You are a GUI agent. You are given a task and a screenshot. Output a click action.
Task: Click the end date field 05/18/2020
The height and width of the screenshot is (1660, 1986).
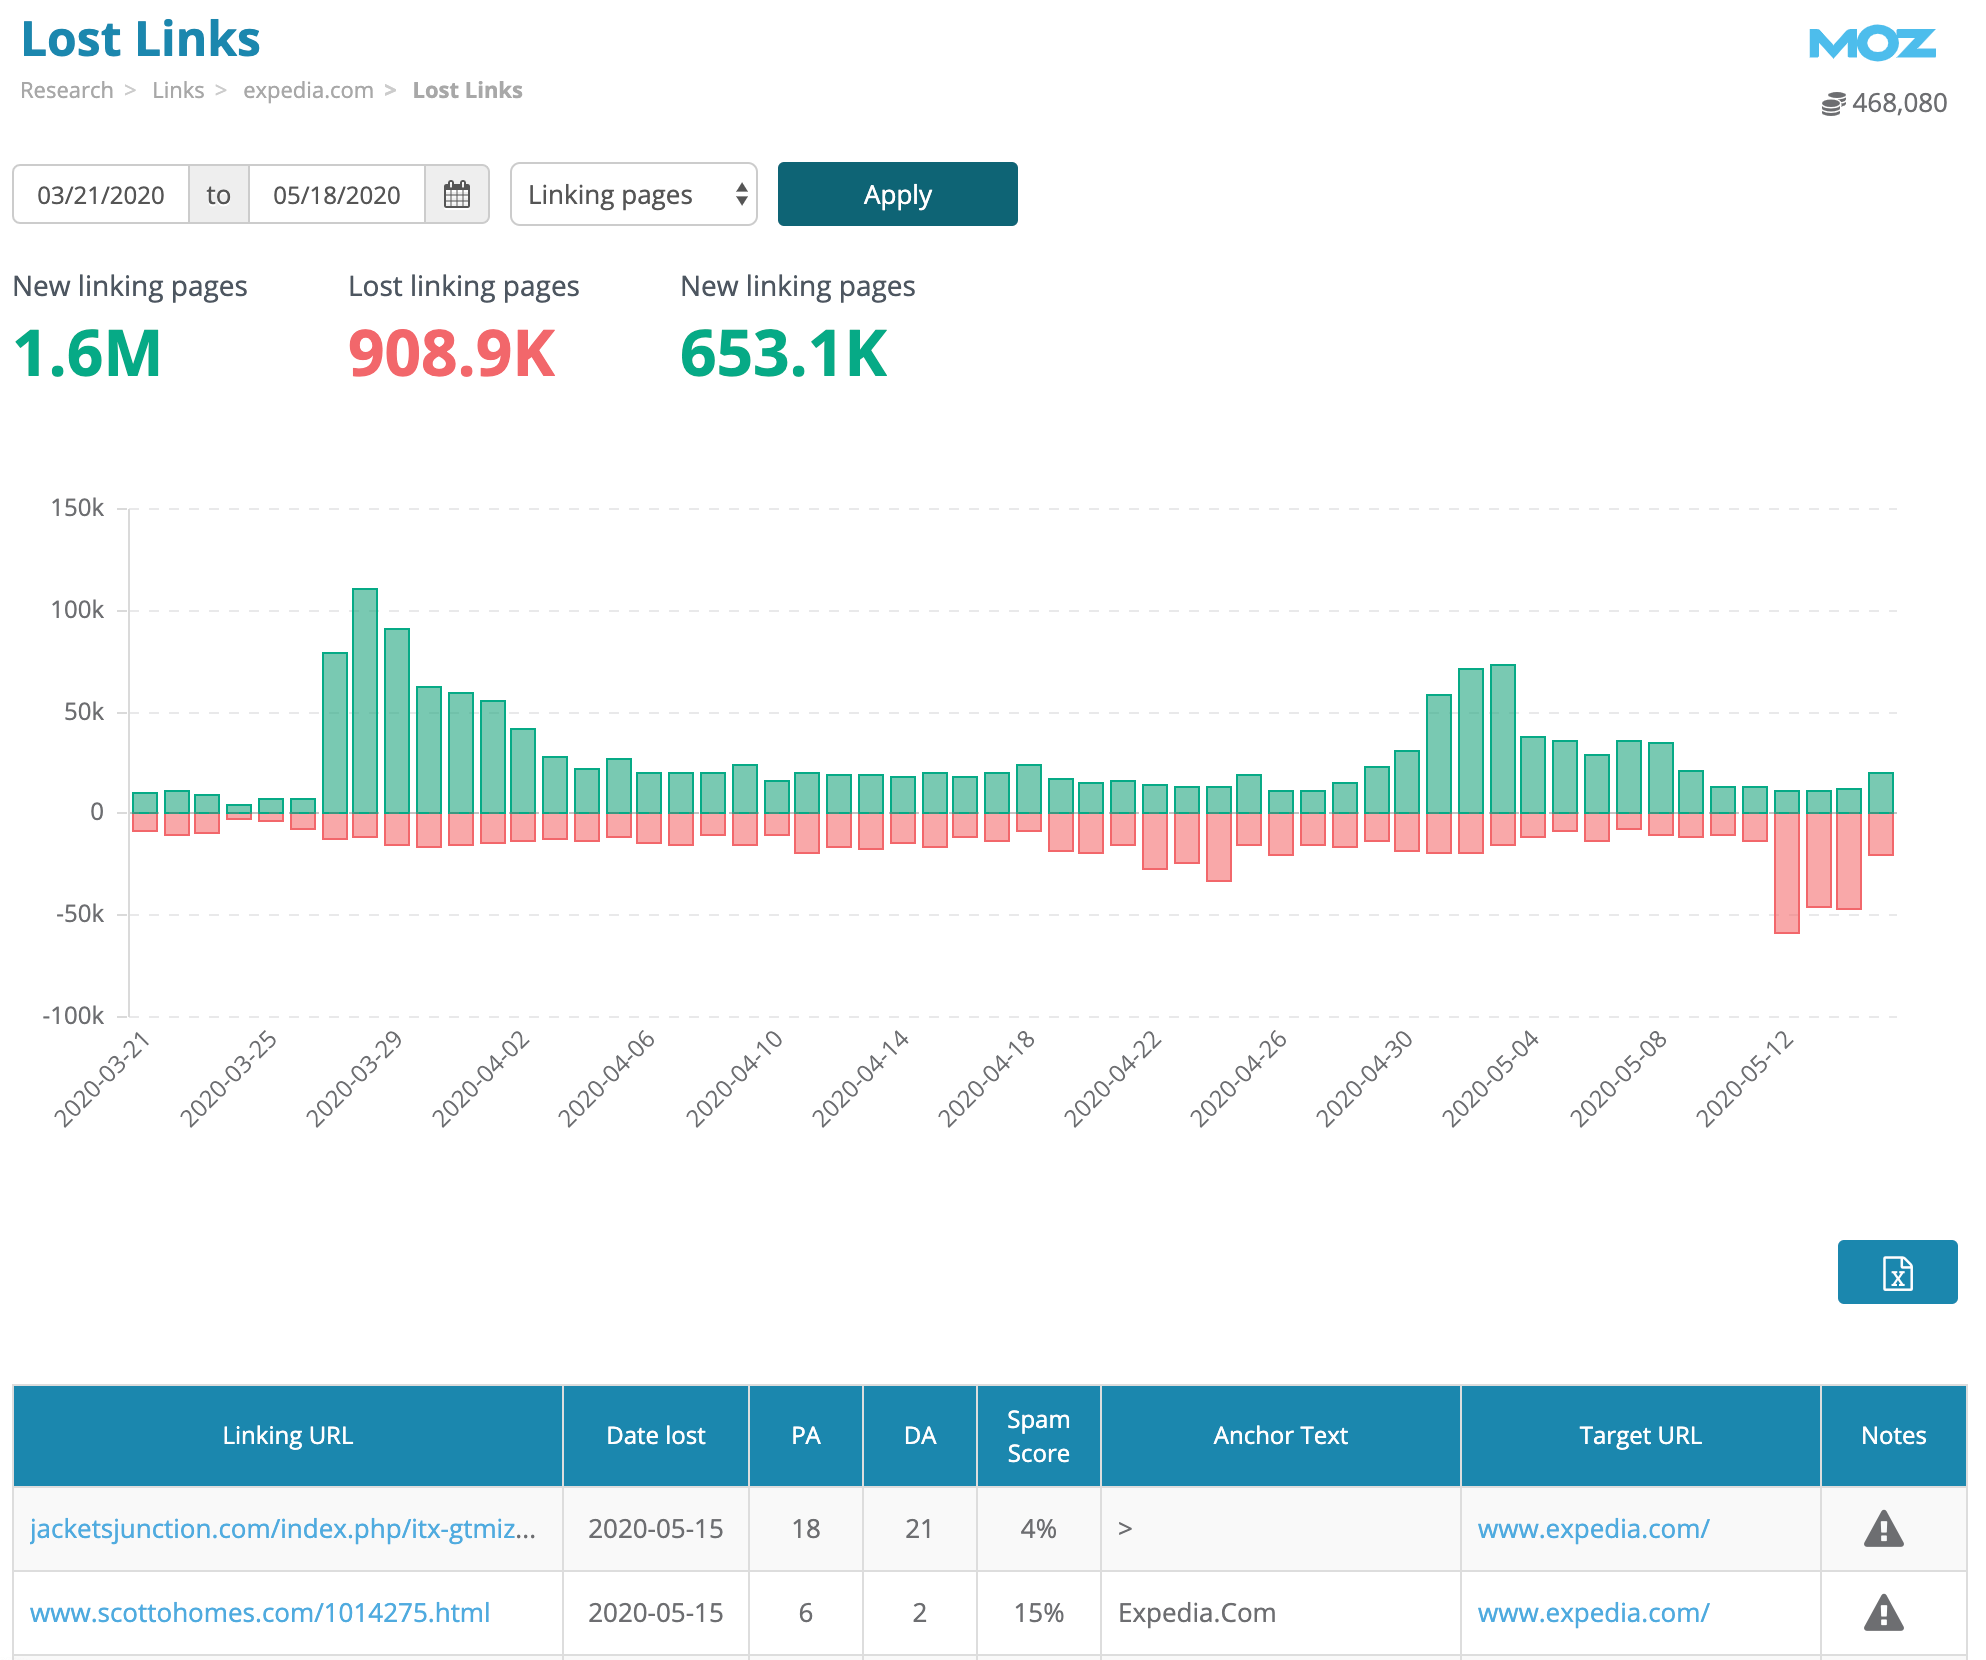point(337,194)
